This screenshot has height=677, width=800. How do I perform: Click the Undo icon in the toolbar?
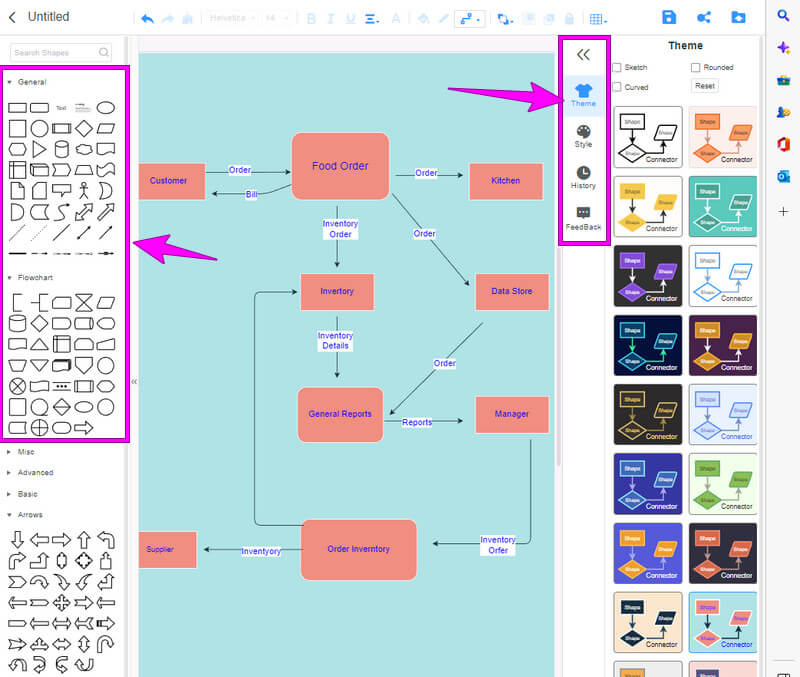point(148,17)
